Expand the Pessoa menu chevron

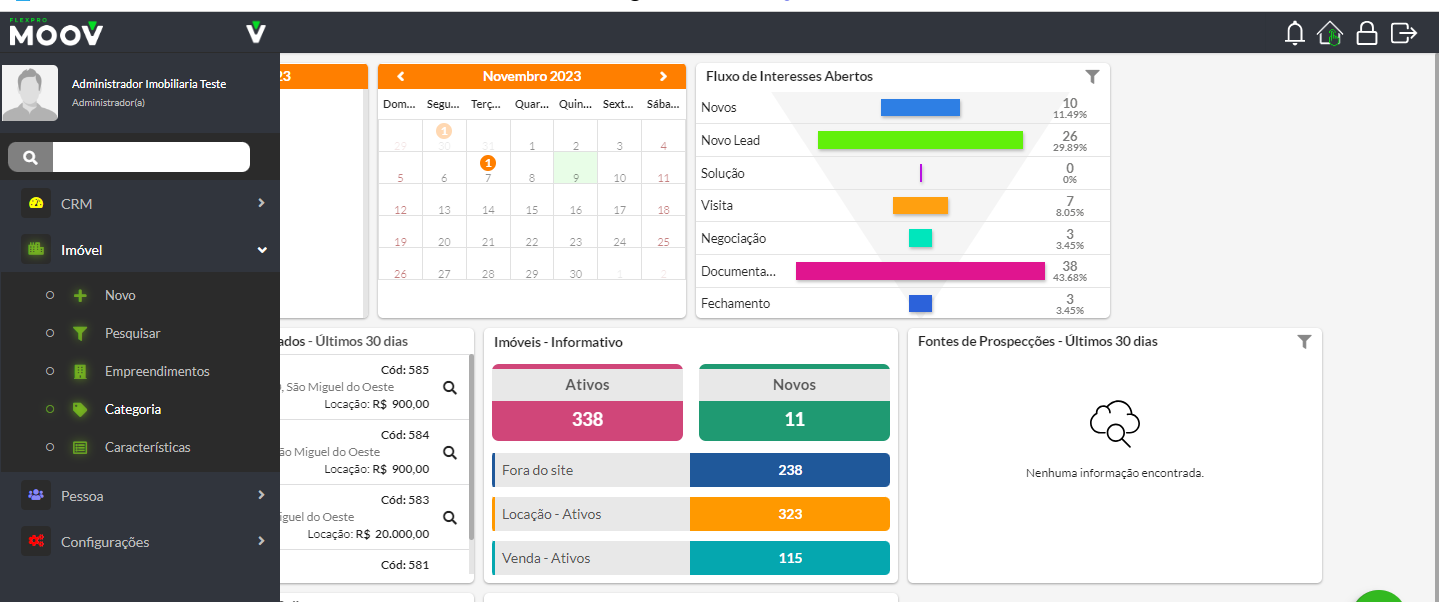pos(261,495)
